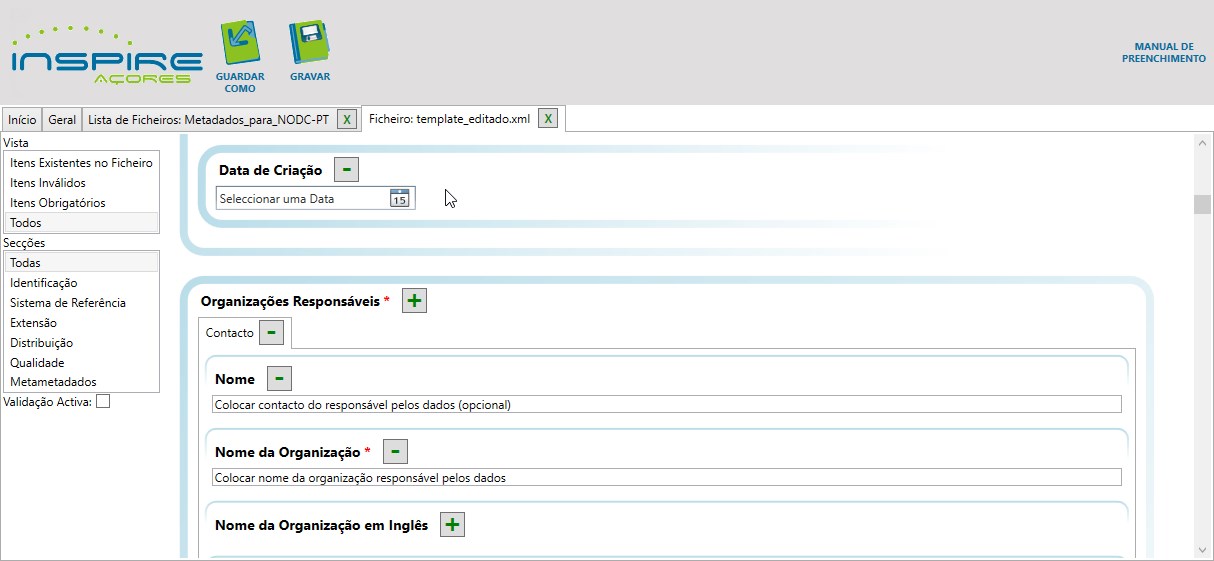Screen dimensions: 1214x561
Task: Switch to the Início tab
Action: click(x=22, y=120)
